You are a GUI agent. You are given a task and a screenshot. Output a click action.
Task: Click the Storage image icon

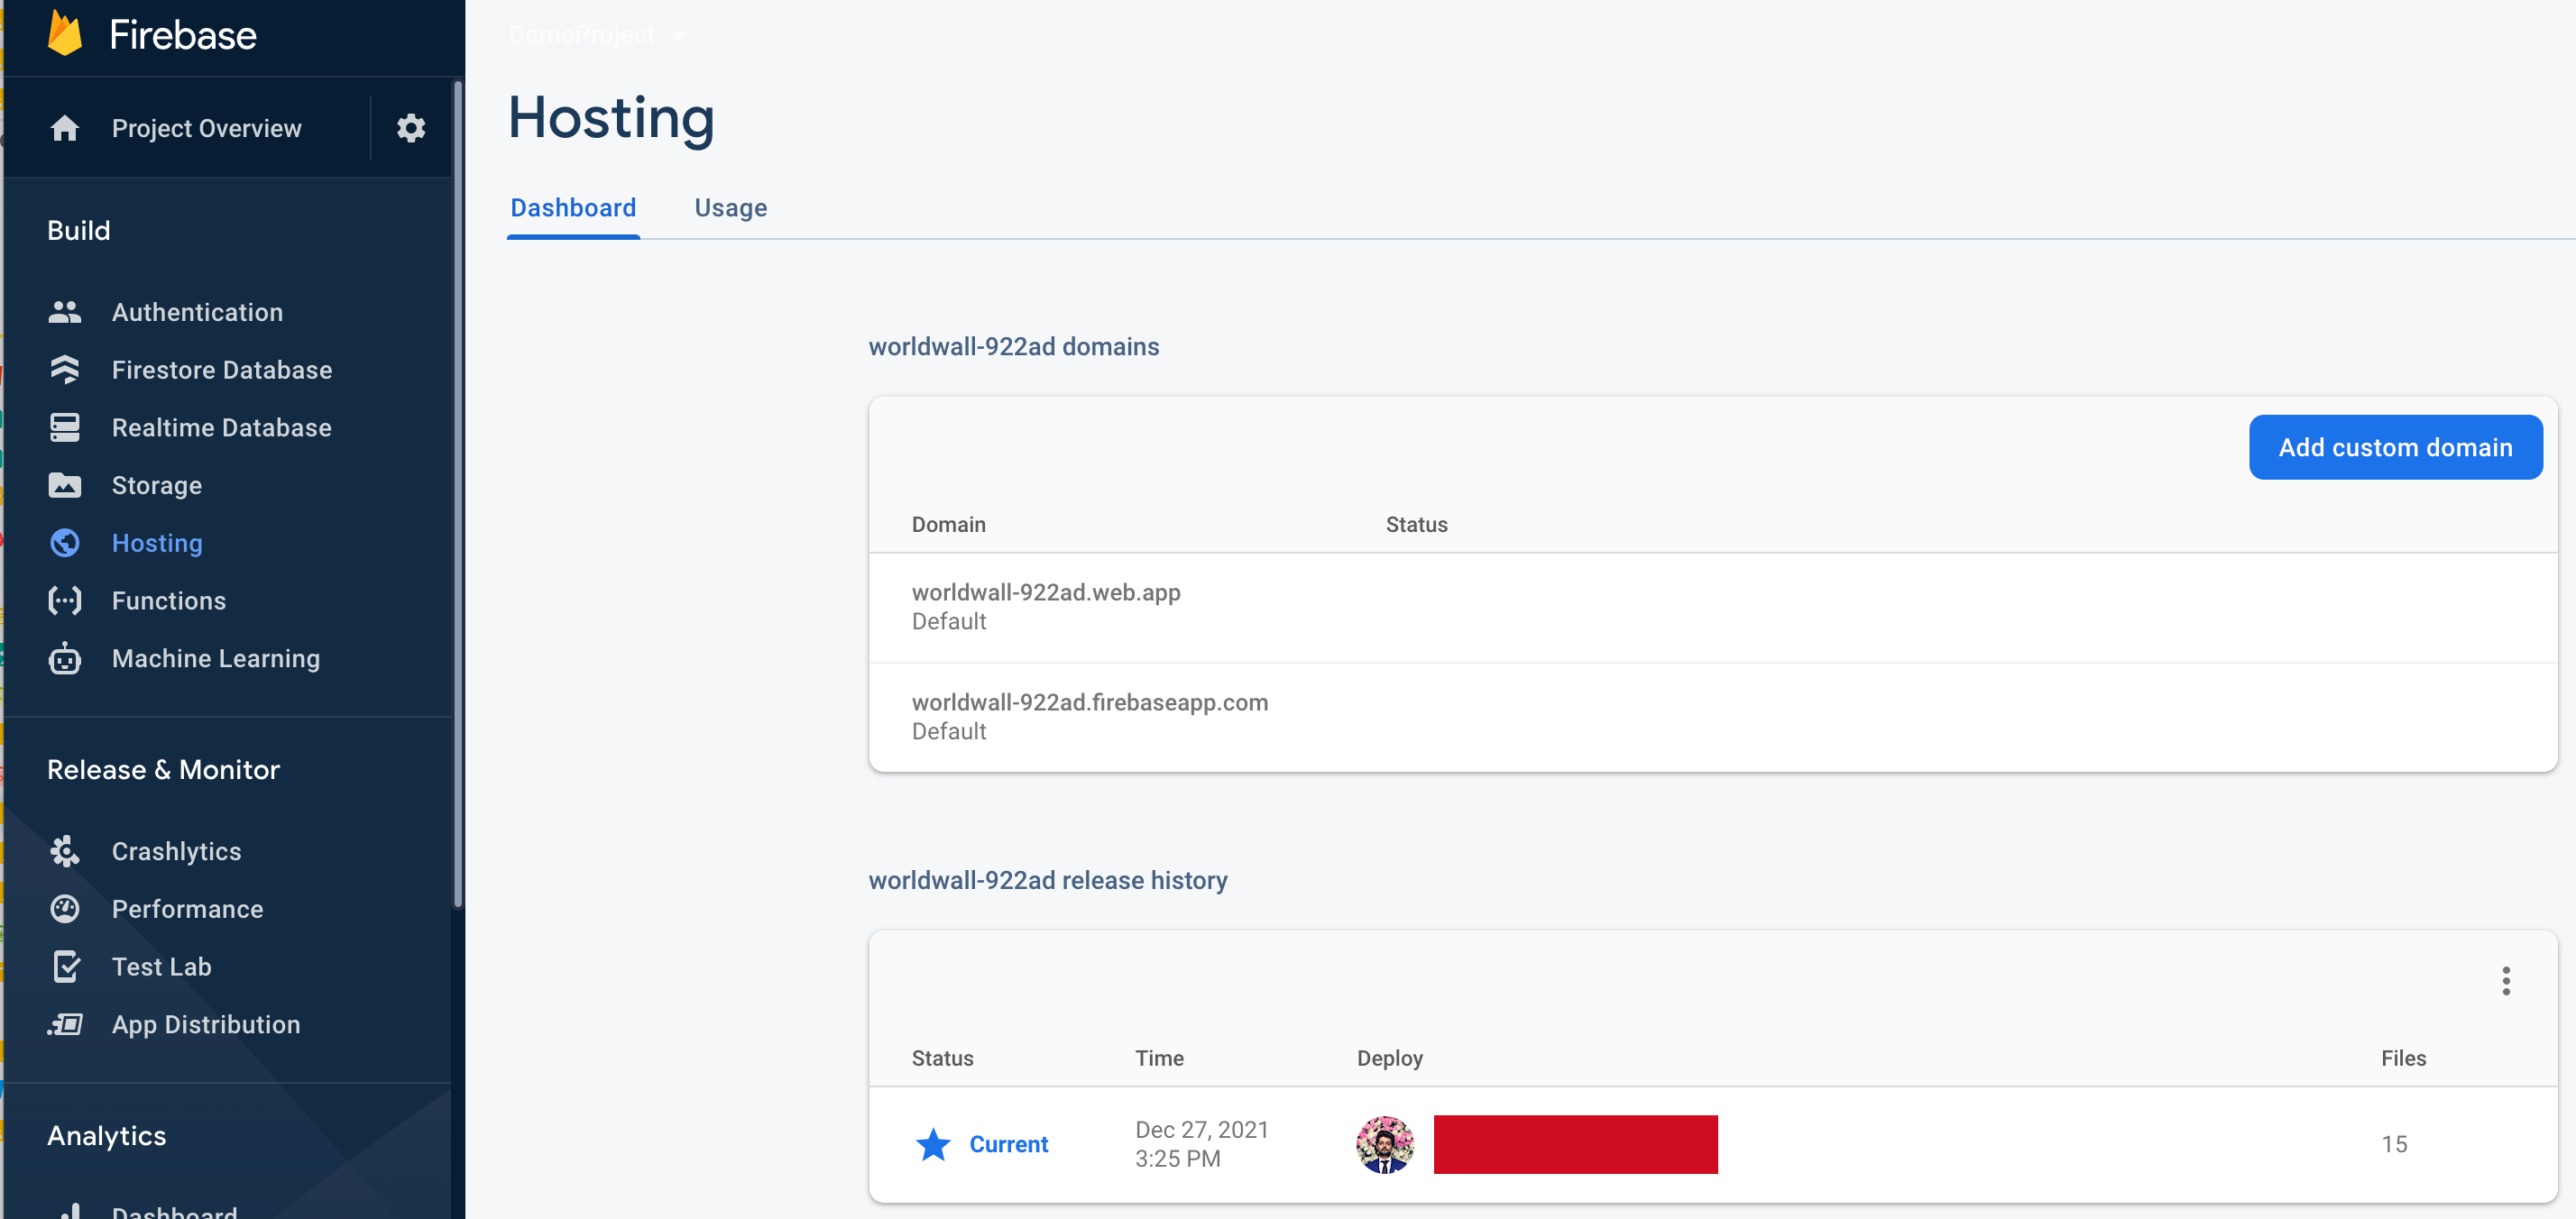click(65, 486)
